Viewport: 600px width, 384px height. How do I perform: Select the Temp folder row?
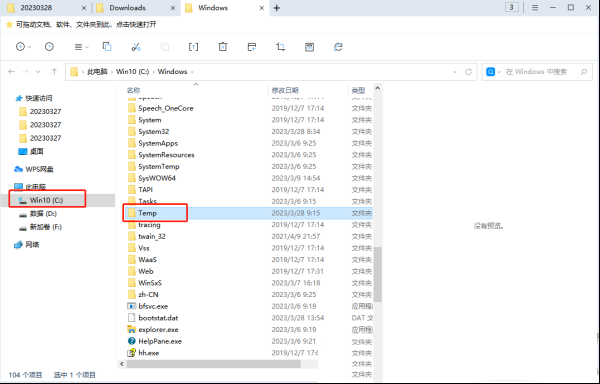coord(249,213)
